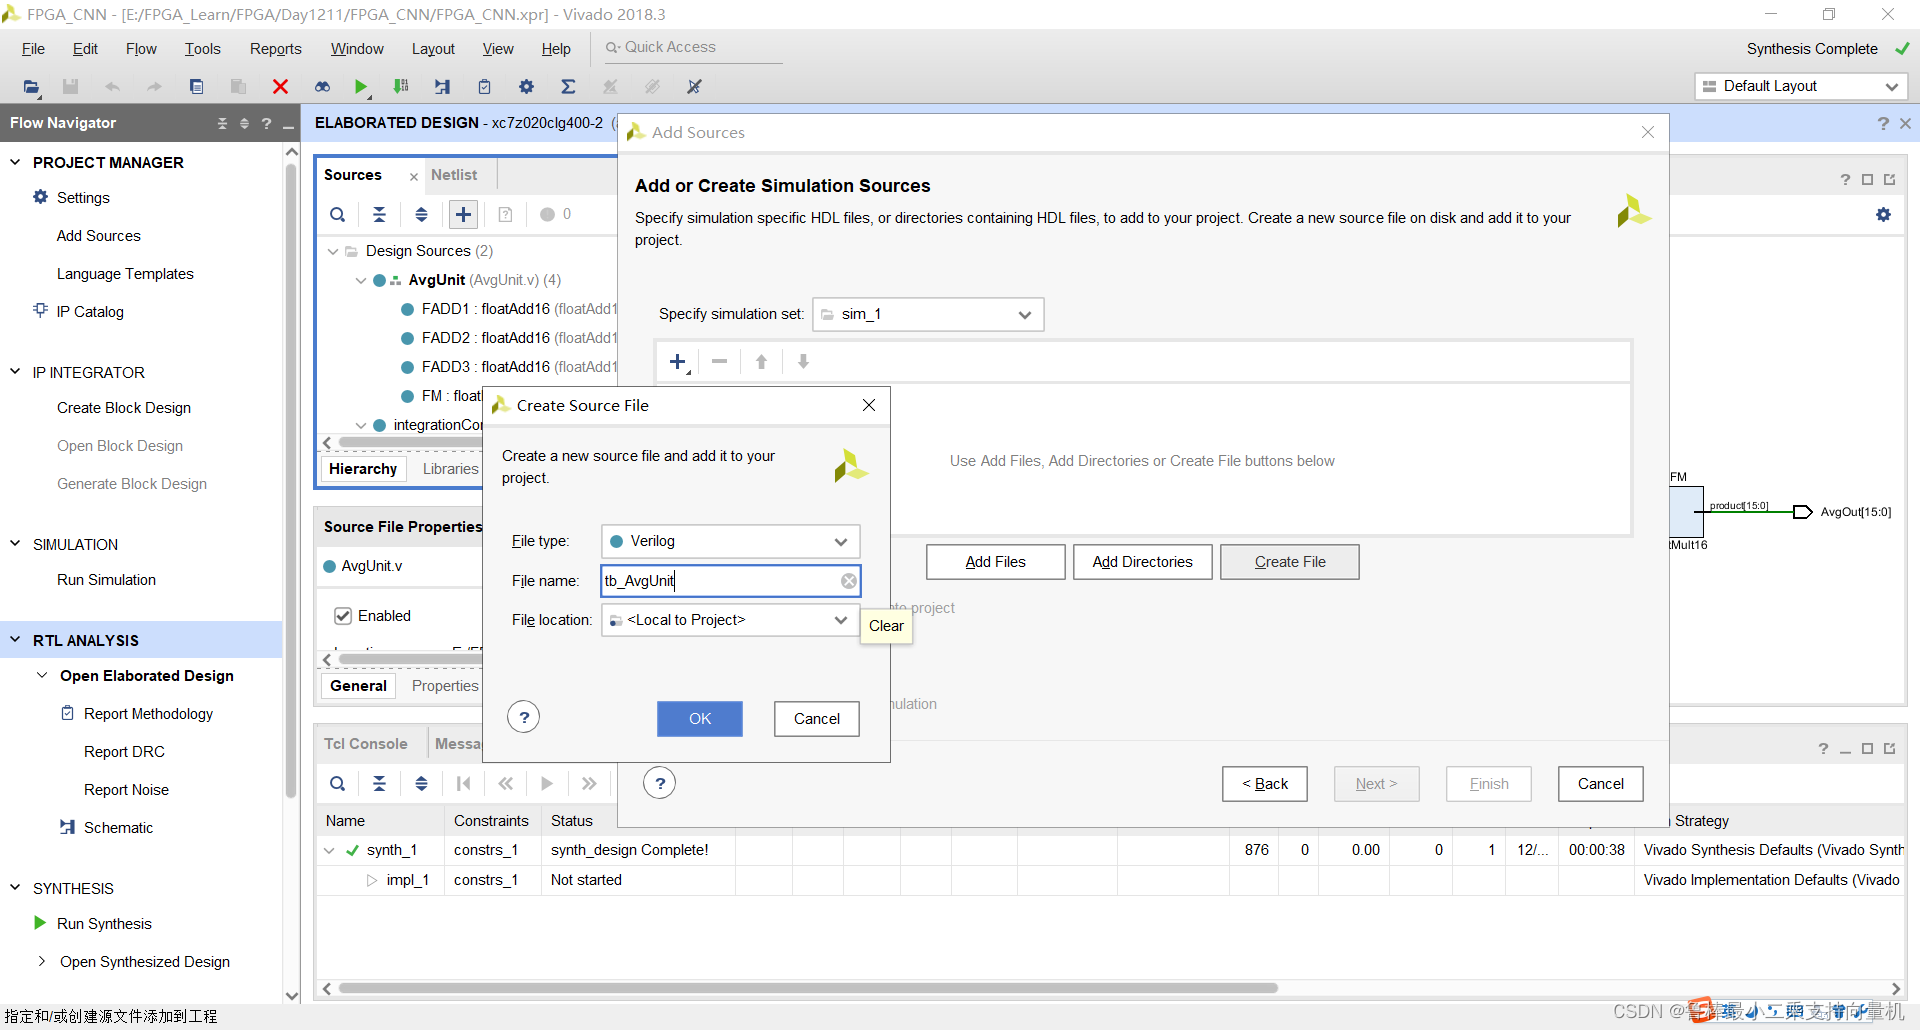Click the Open Project toolbar icon
The height and width of the screenshot is (1030, 1920).
click(31, 87)
